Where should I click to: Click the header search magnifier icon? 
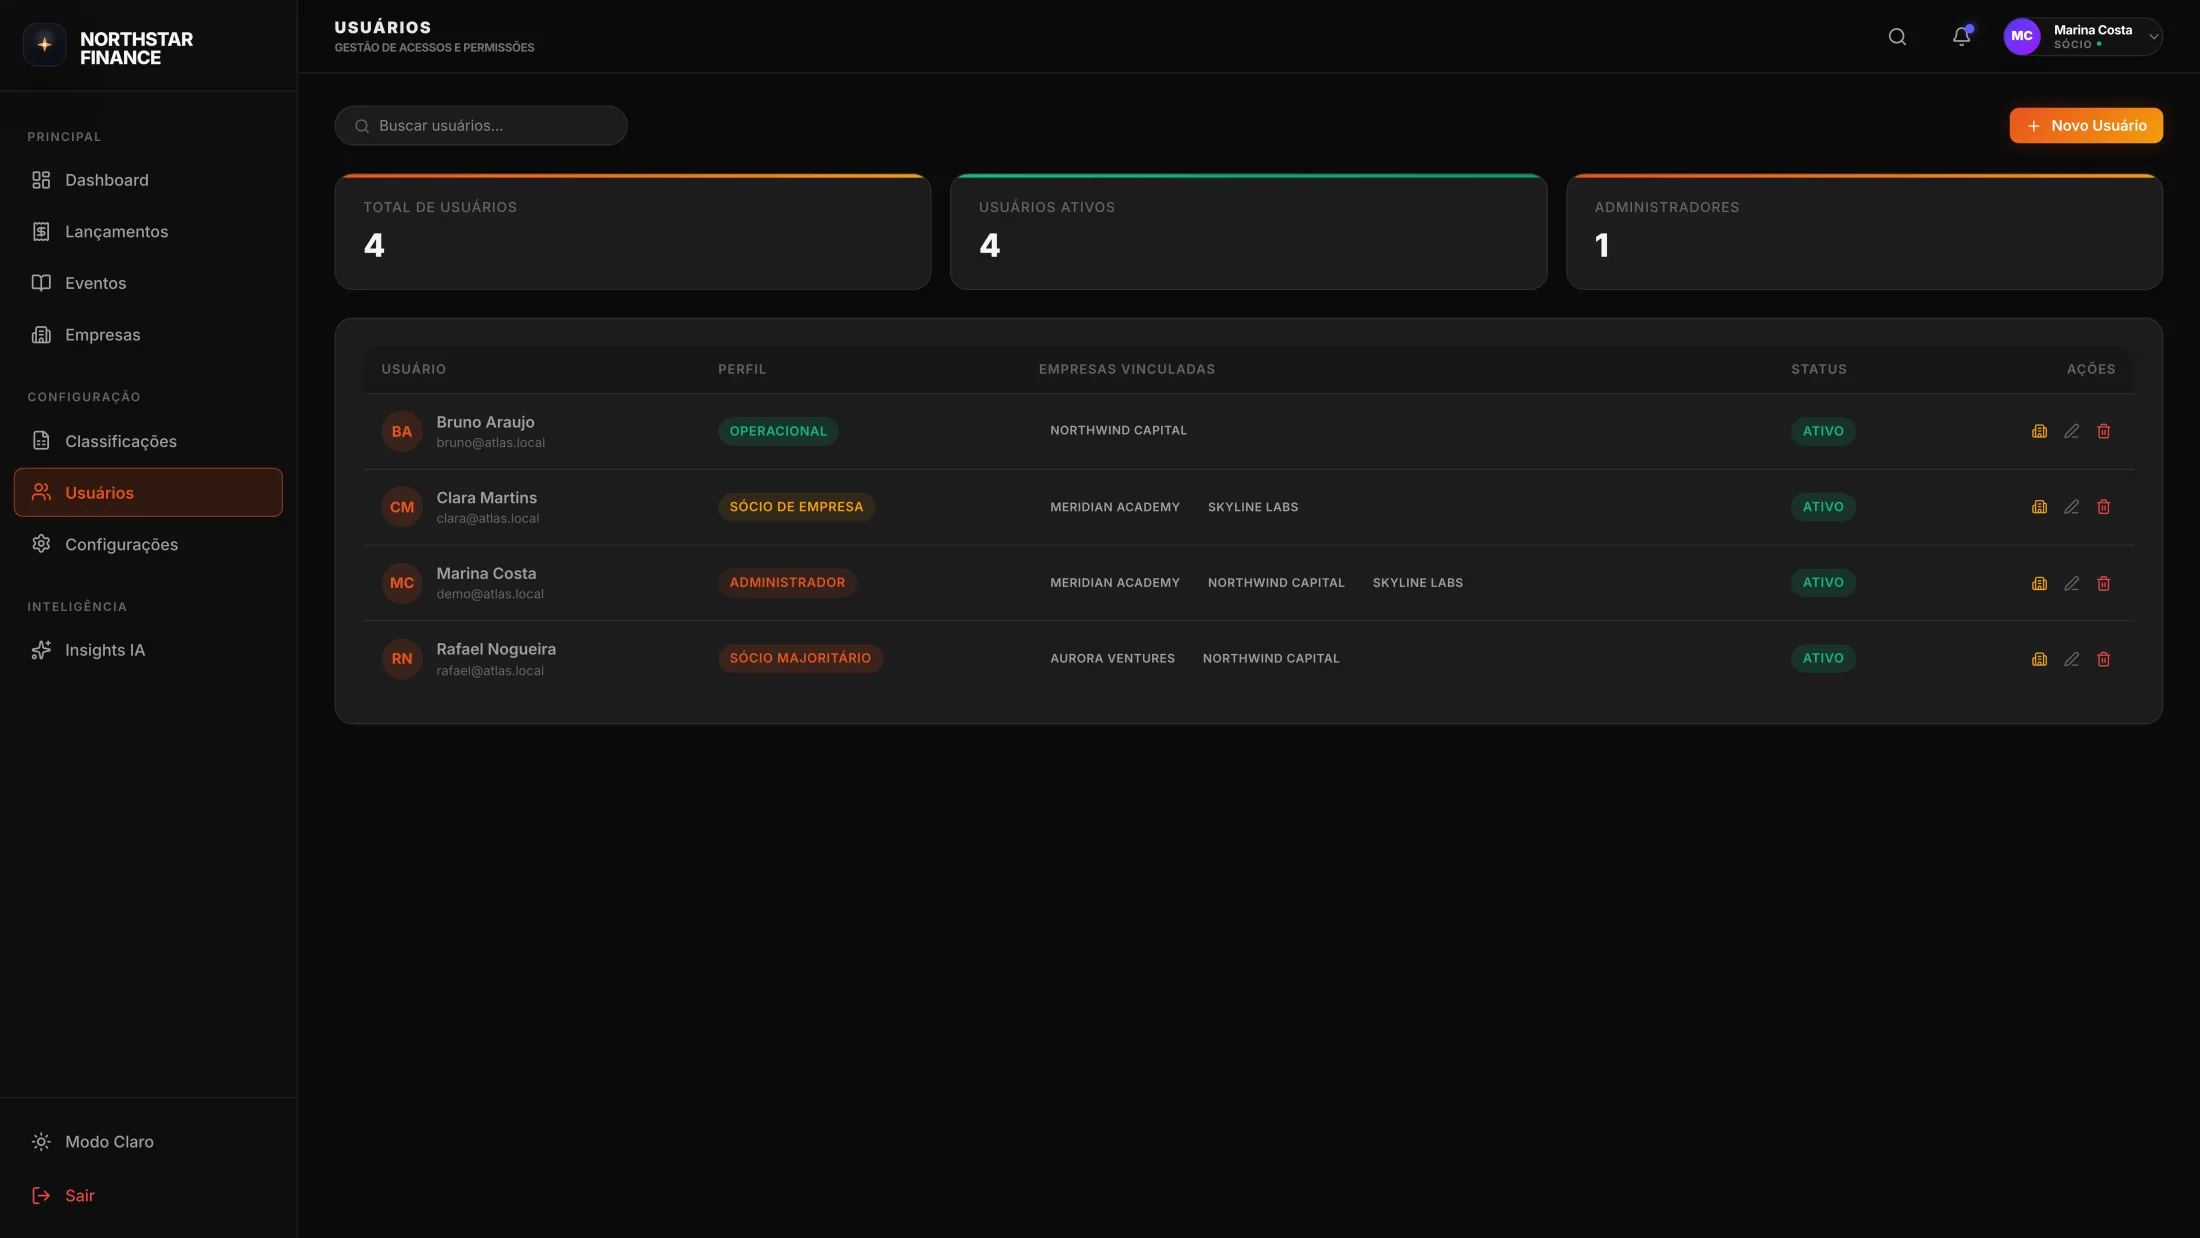(1896, 37)
